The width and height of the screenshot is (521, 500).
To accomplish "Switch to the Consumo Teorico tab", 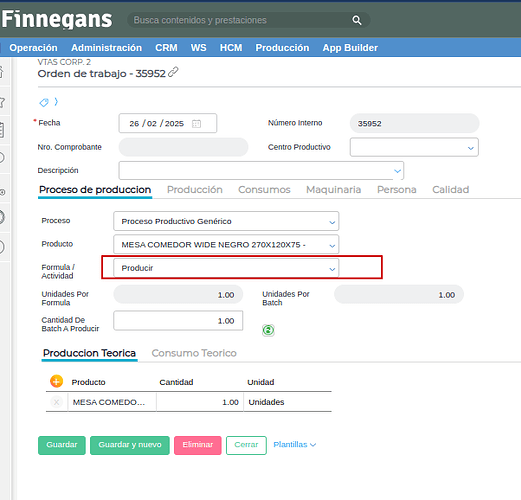I will pyautogui.click(x=194, y=353).
